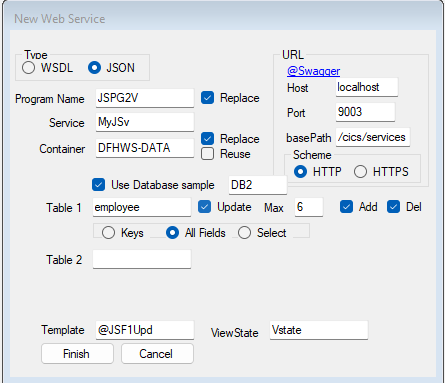Select the WSDL type radio button

[x=28, y=68]
